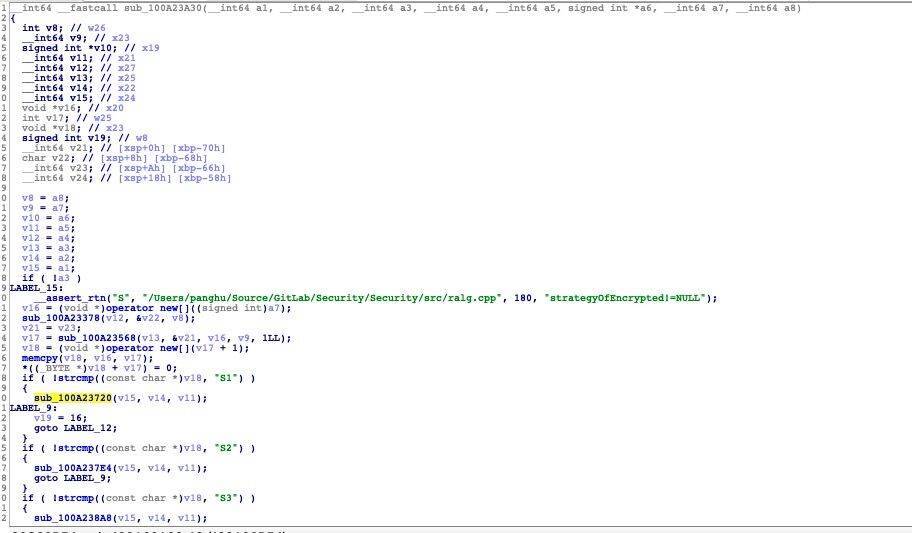Image resolution: width=912 pixels, height=533 pixels.
Task: Click the "S1" string literal
Action: click(226, 378)
